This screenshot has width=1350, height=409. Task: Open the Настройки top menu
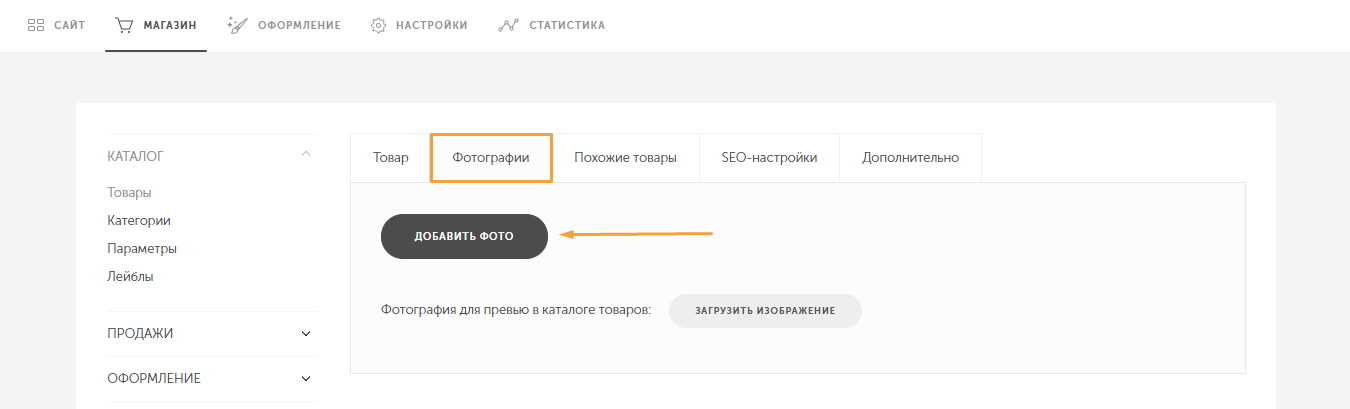pos(419,25)
